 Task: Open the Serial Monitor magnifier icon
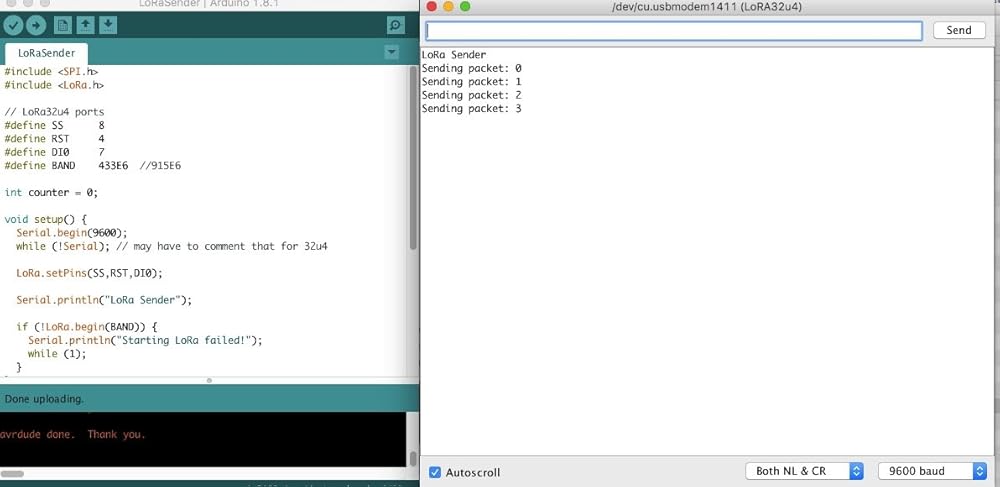395,25
